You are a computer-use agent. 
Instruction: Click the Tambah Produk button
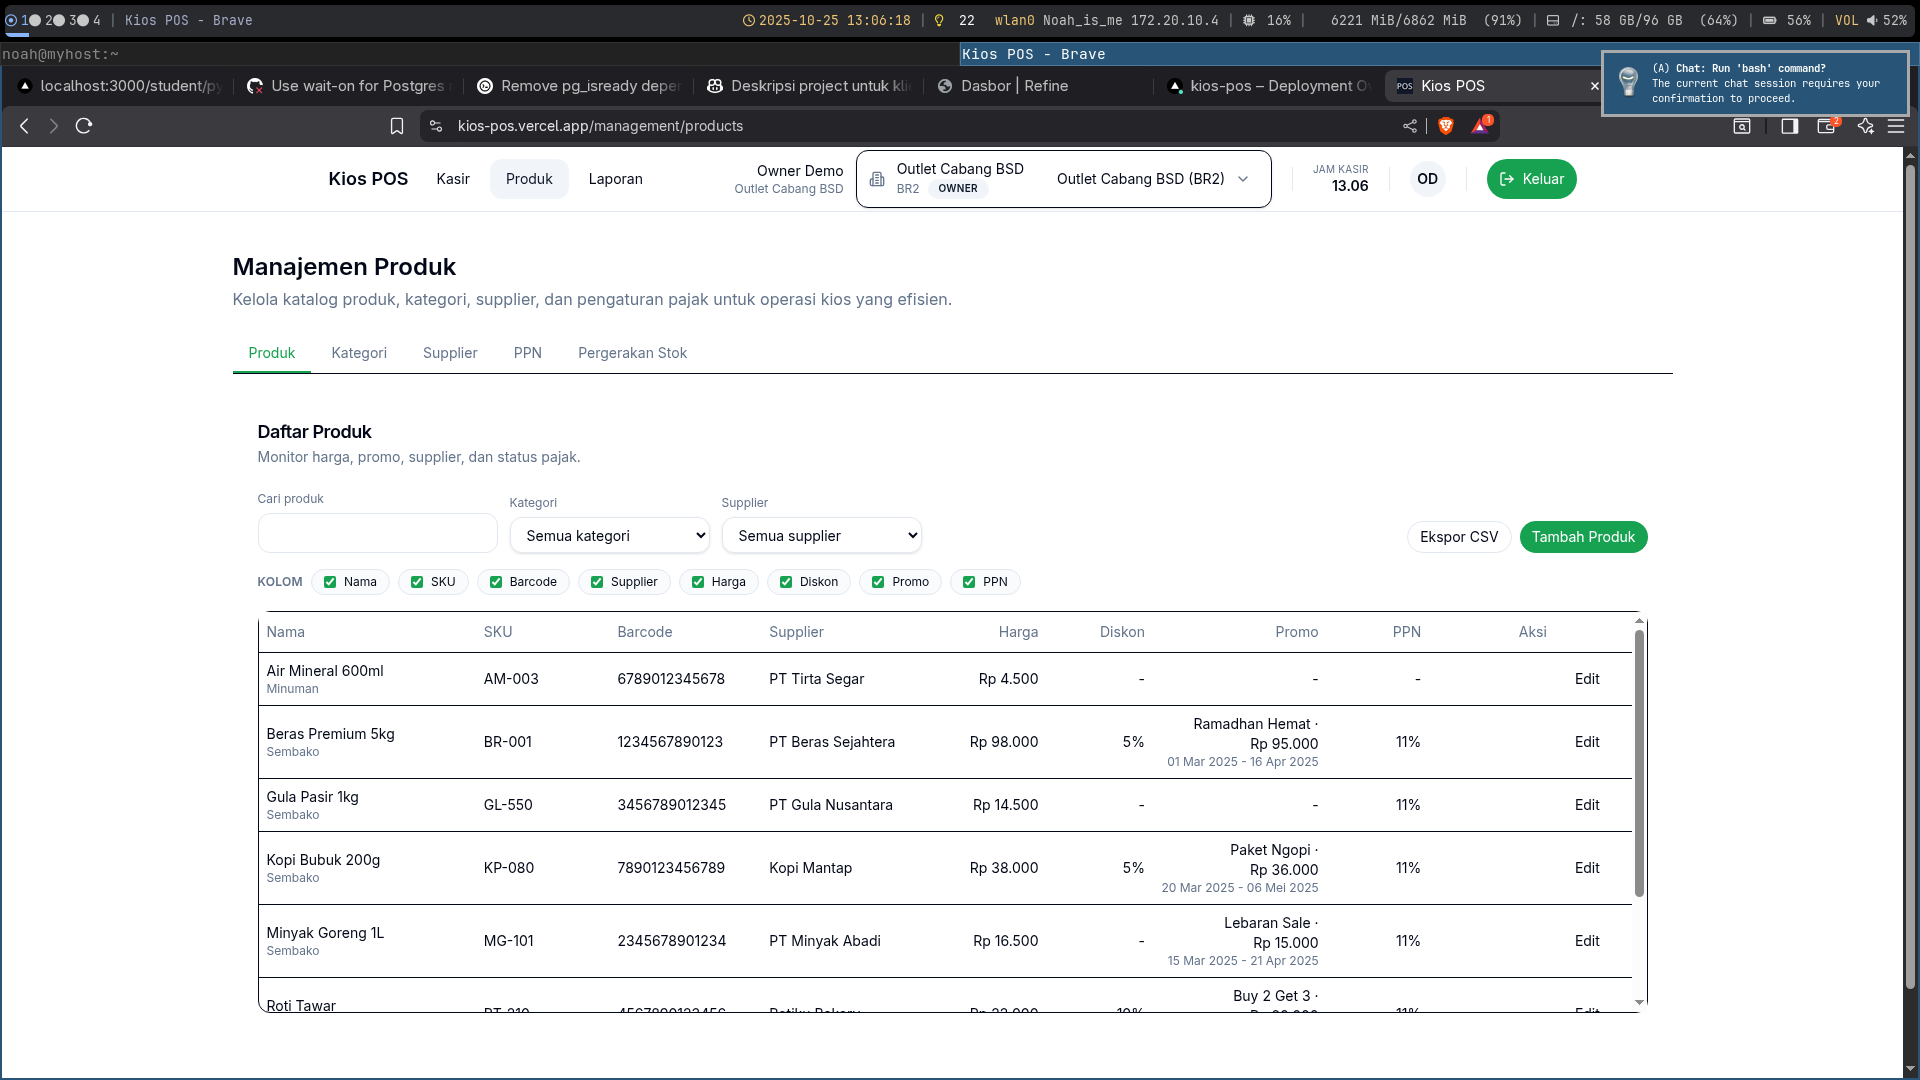point(1583,537)
